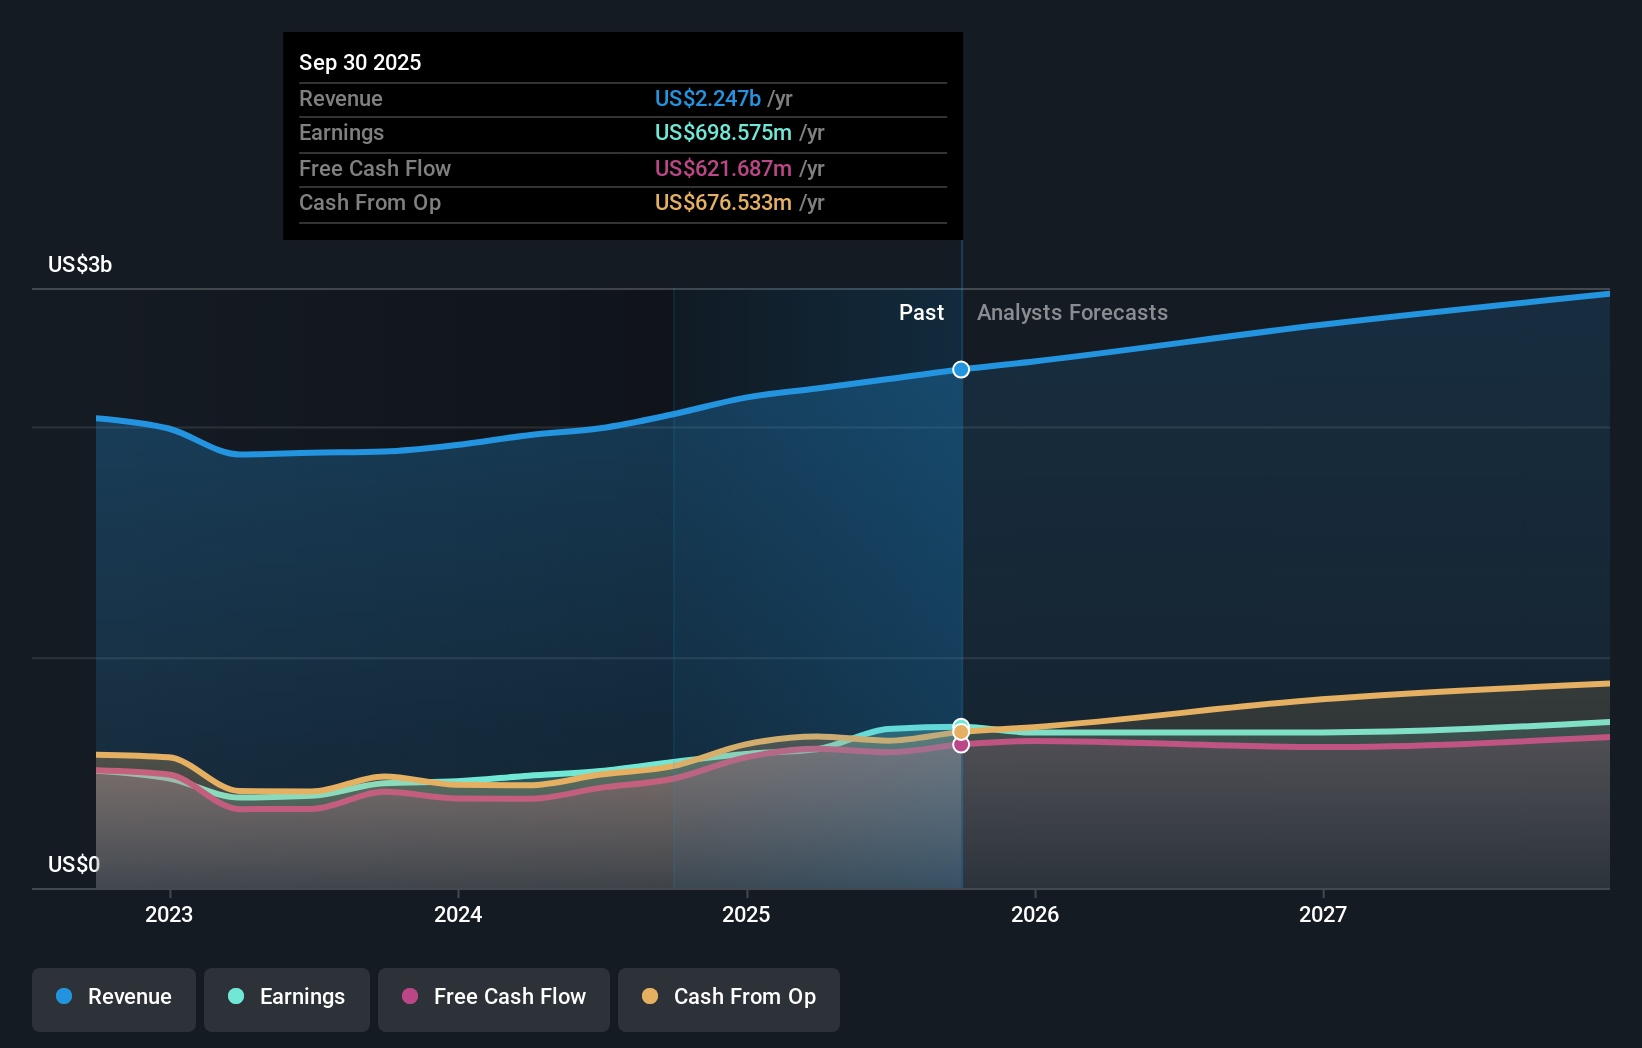Toggle the Revenue series visibility
The image size is (1642, 1048).
point(113,998)
